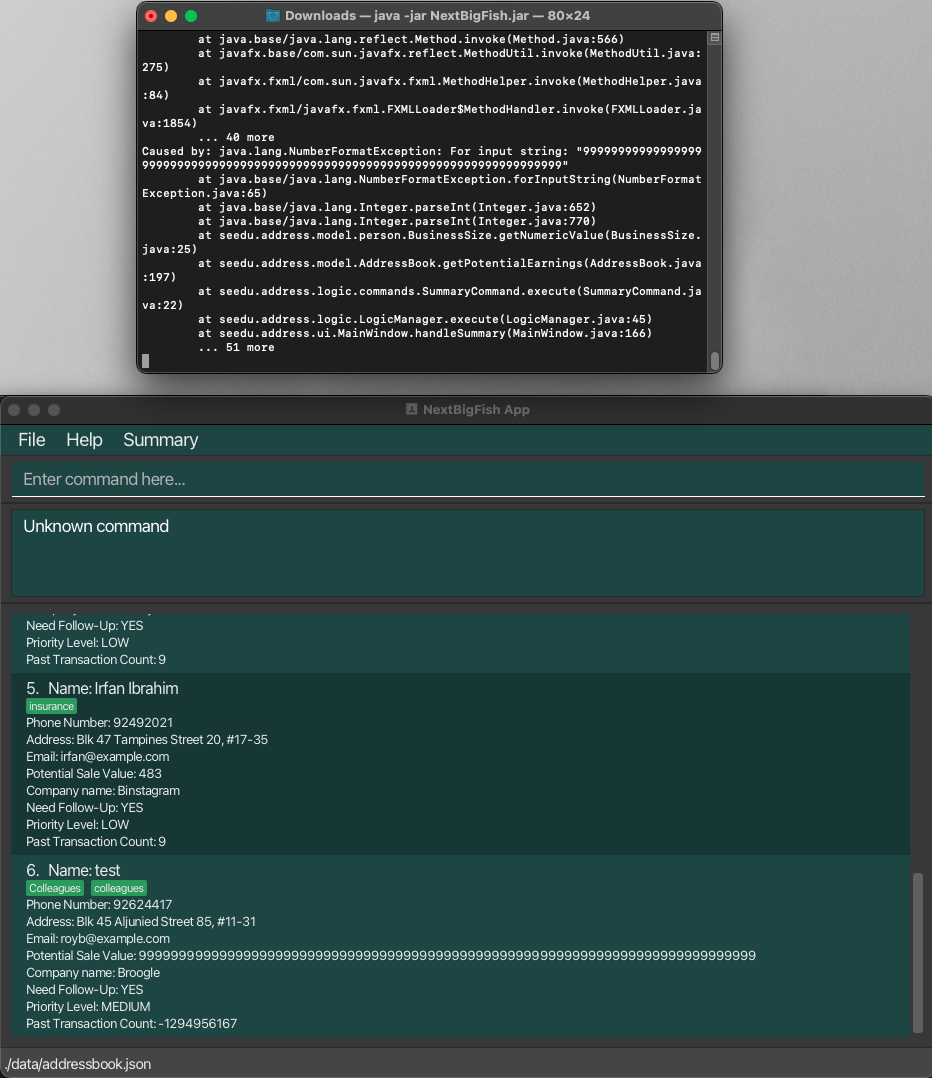Click terminal line with 'MainWindow.handleSummary'

tap(425, 333)
